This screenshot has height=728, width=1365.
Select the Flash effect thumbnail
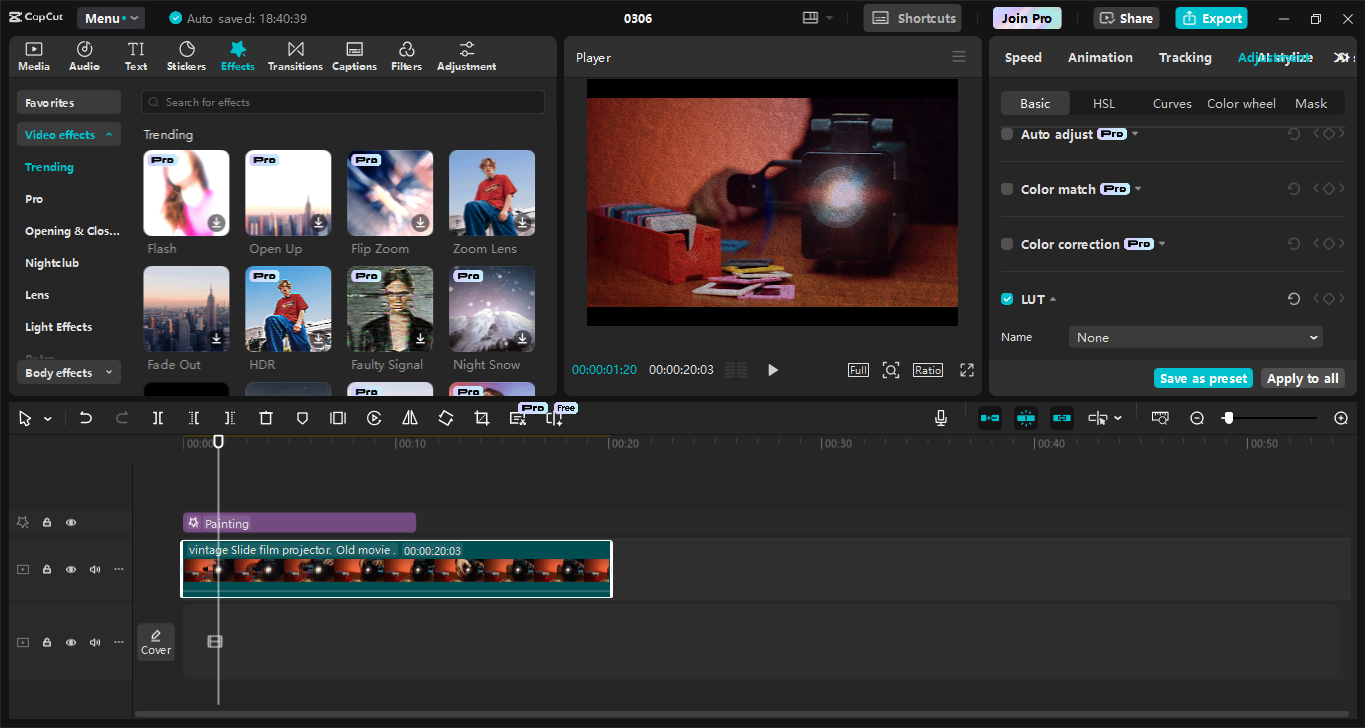tap(186, 192)
